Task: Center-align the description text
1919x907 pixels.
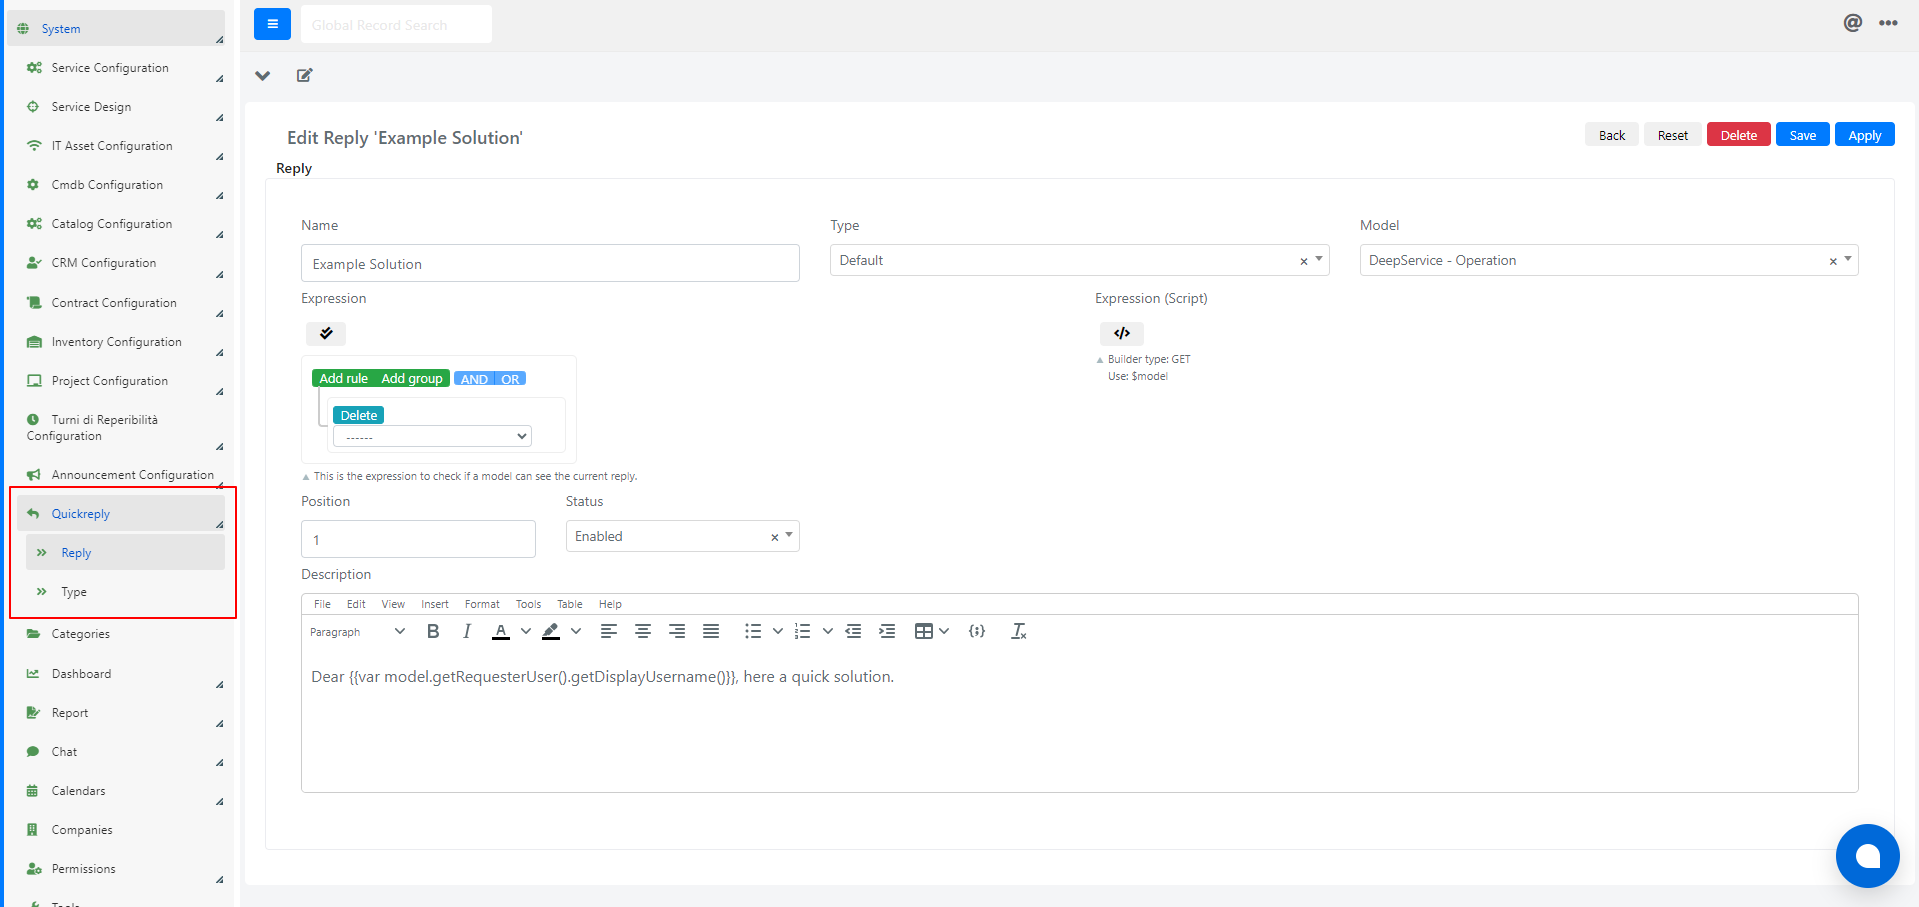Action: 643,631
